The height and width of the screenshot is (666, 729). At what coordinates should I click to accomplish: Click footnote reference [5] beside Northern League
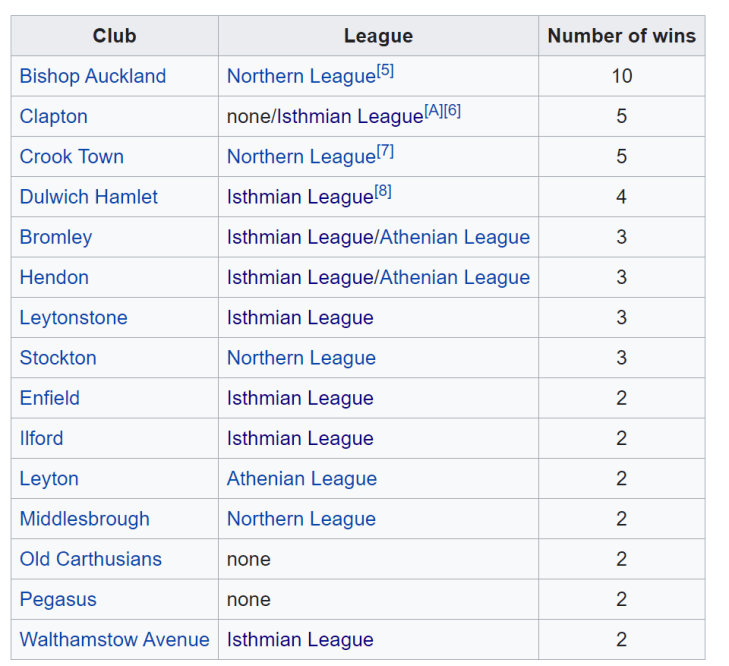coord(386,70)
